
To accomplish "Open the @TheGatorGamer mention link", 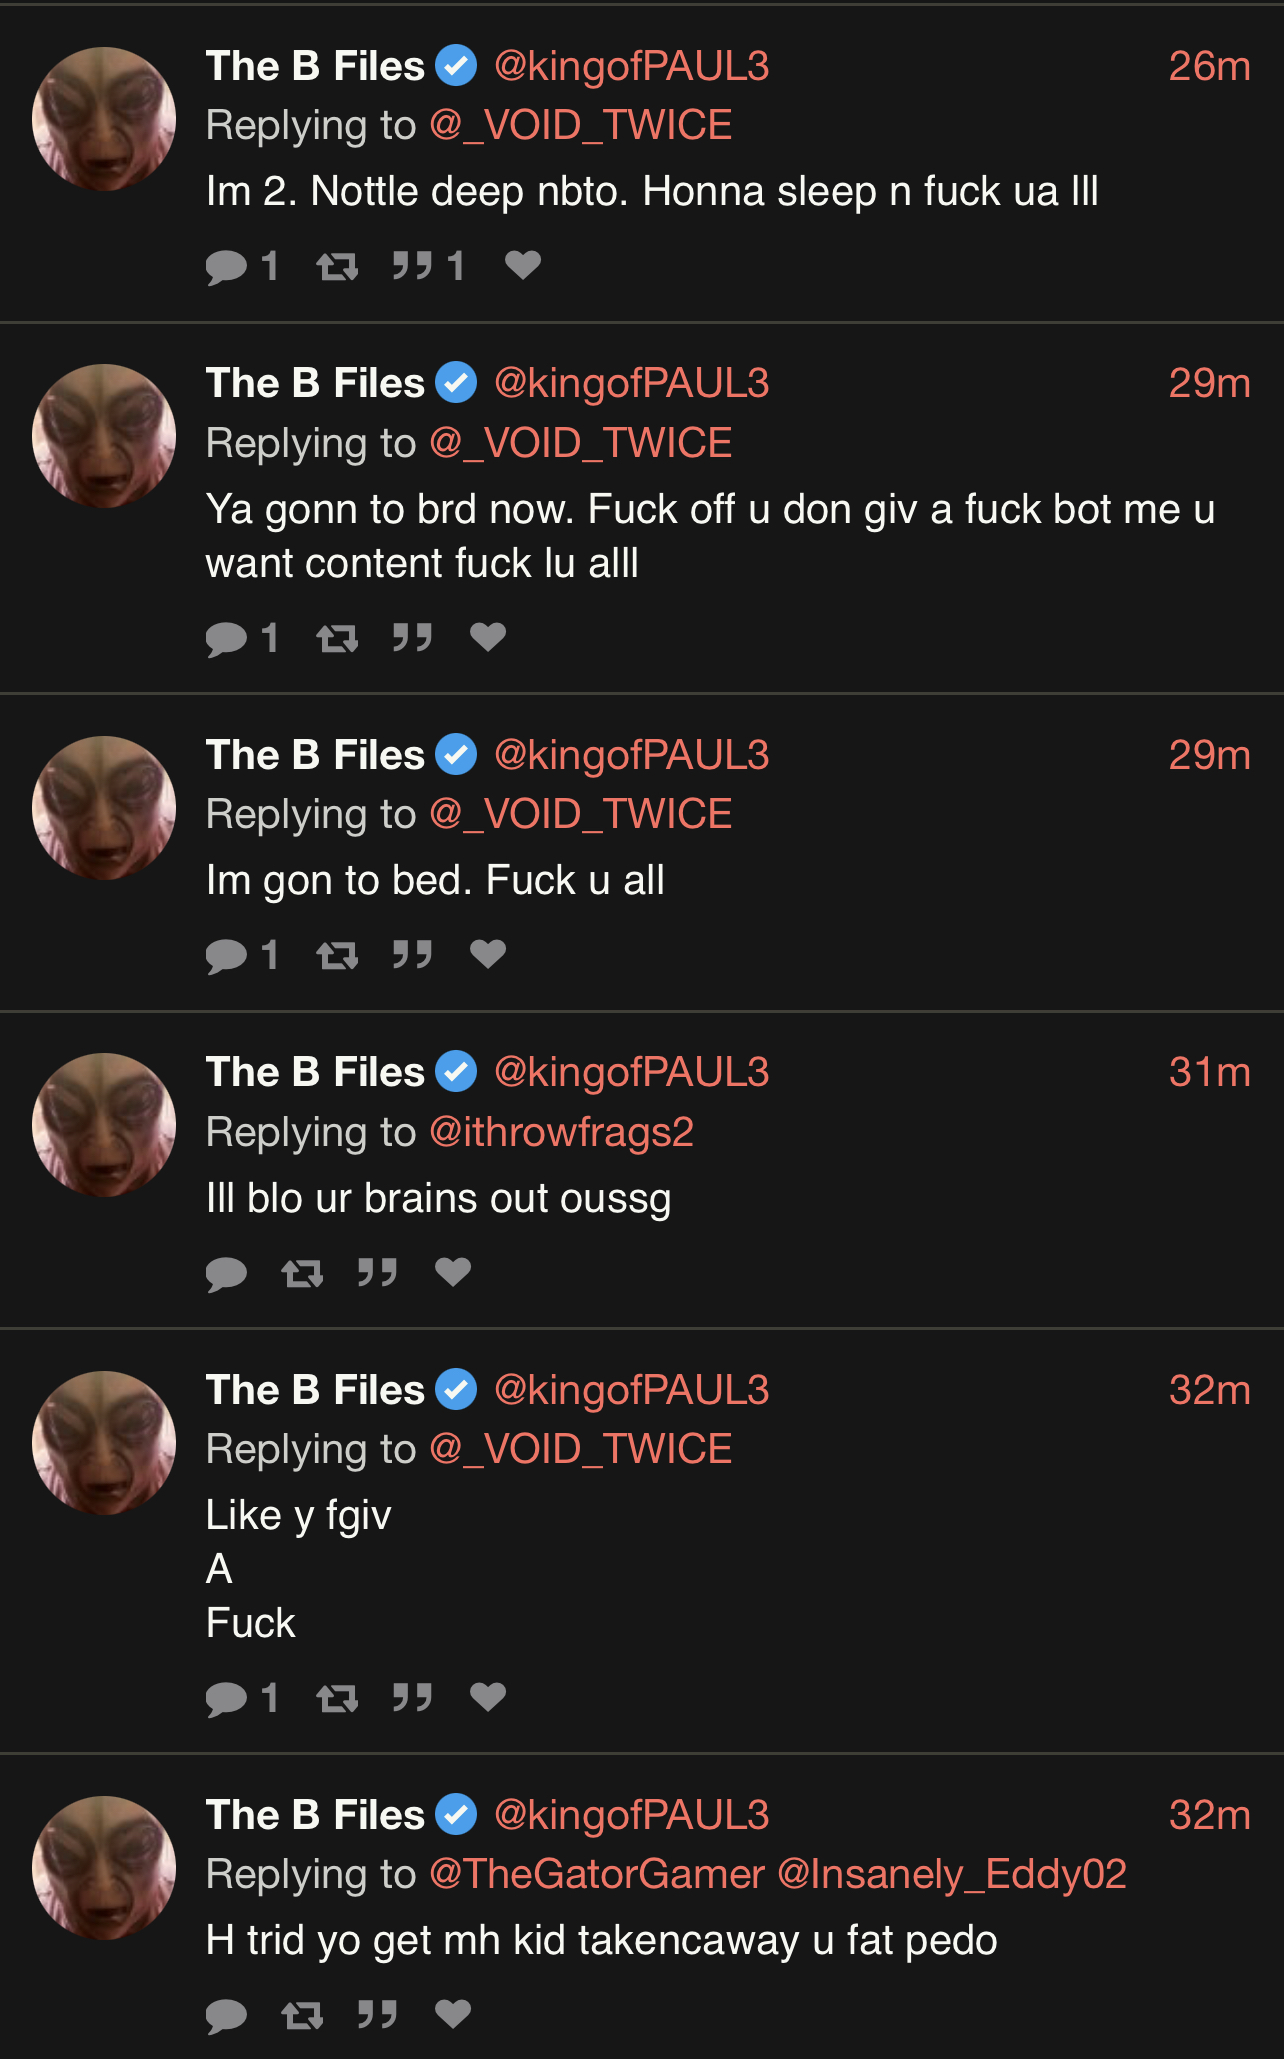I will 596,1874.
